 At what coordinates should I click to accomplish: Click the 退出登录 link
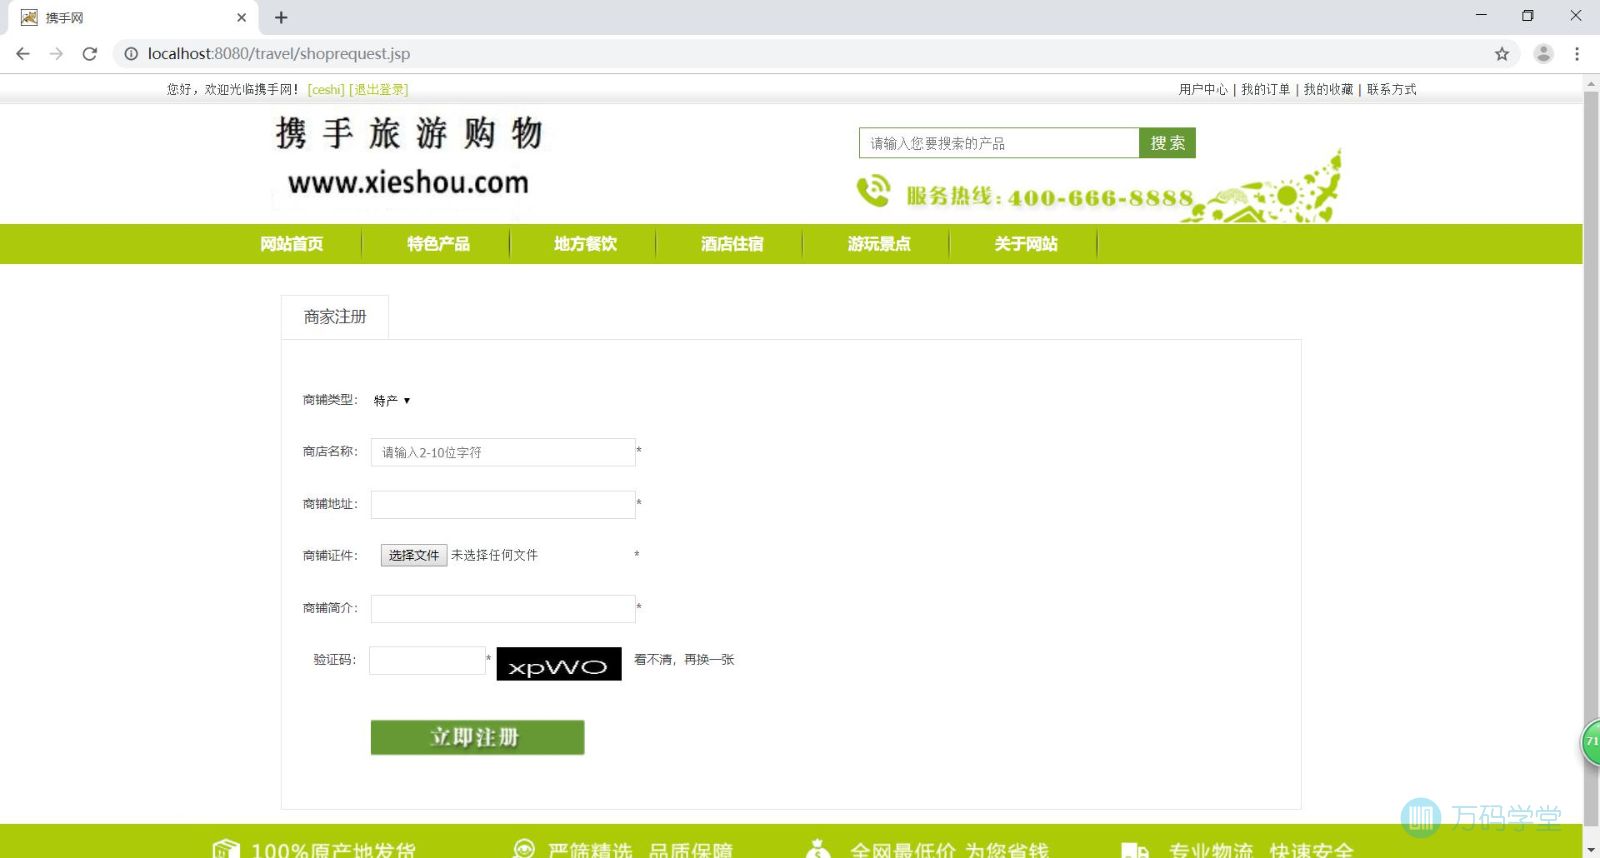[x=379, y=90]
